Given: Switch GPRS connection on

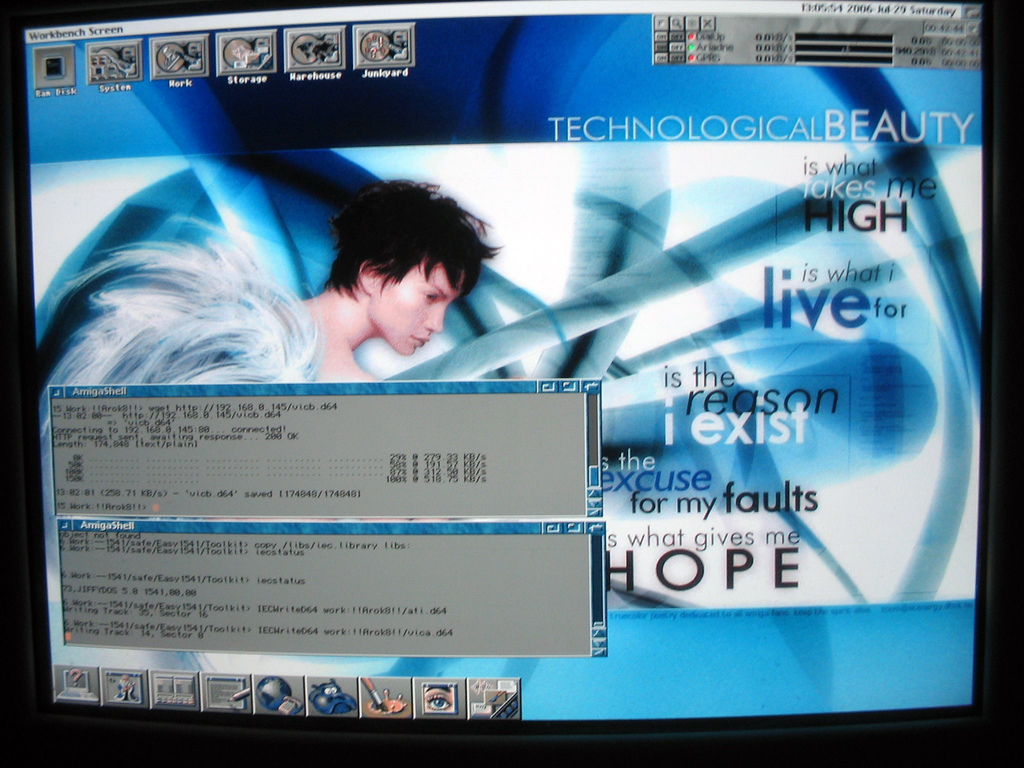Looking at the screenshot, I should 661,58.
